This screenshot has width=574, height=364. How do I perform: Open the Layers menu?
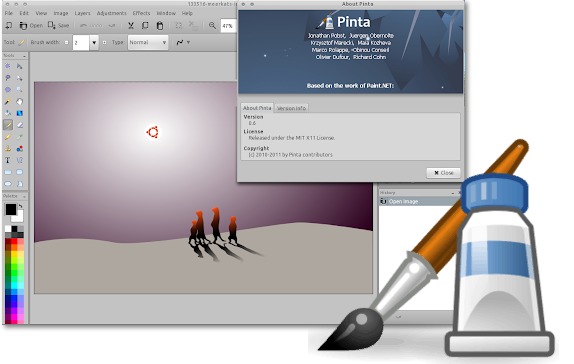tap(82, 13)
